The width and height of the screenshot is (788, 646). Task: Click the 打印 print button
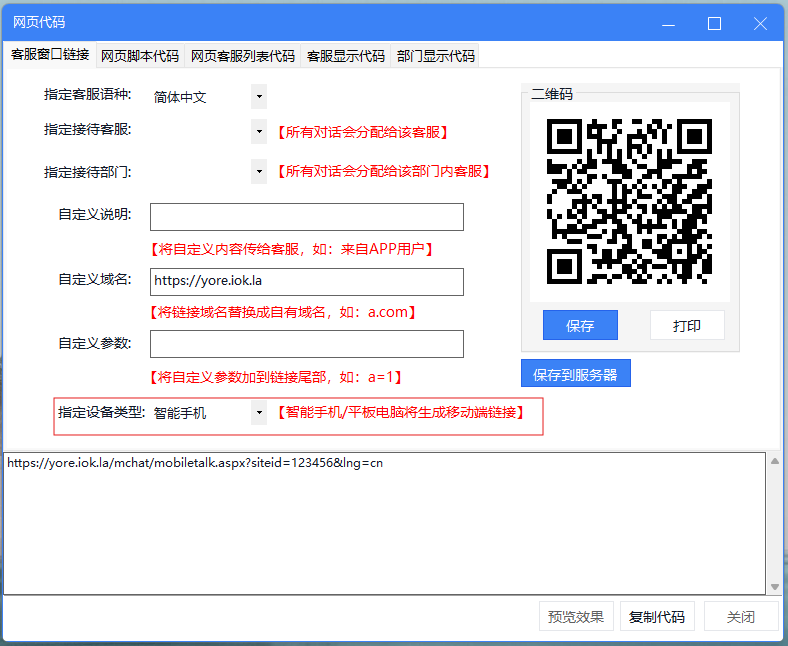point(687,325)
